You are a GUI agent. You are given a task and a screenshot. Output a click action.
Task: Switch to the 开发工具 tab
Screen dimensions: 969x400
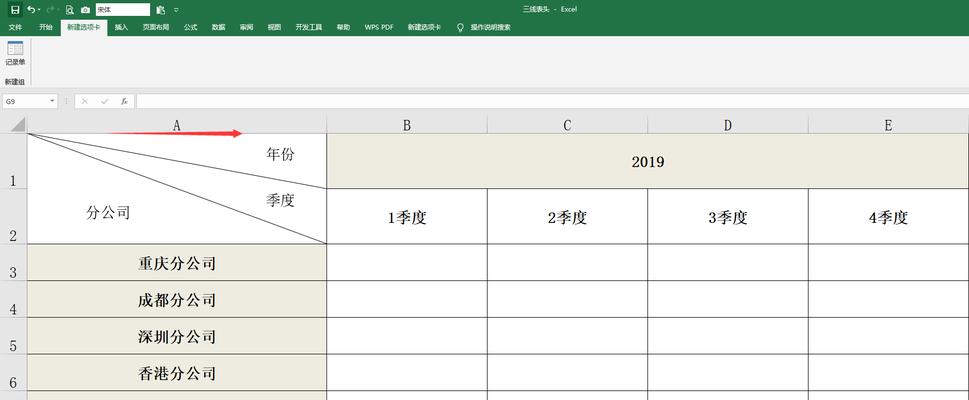click(309, 27)
